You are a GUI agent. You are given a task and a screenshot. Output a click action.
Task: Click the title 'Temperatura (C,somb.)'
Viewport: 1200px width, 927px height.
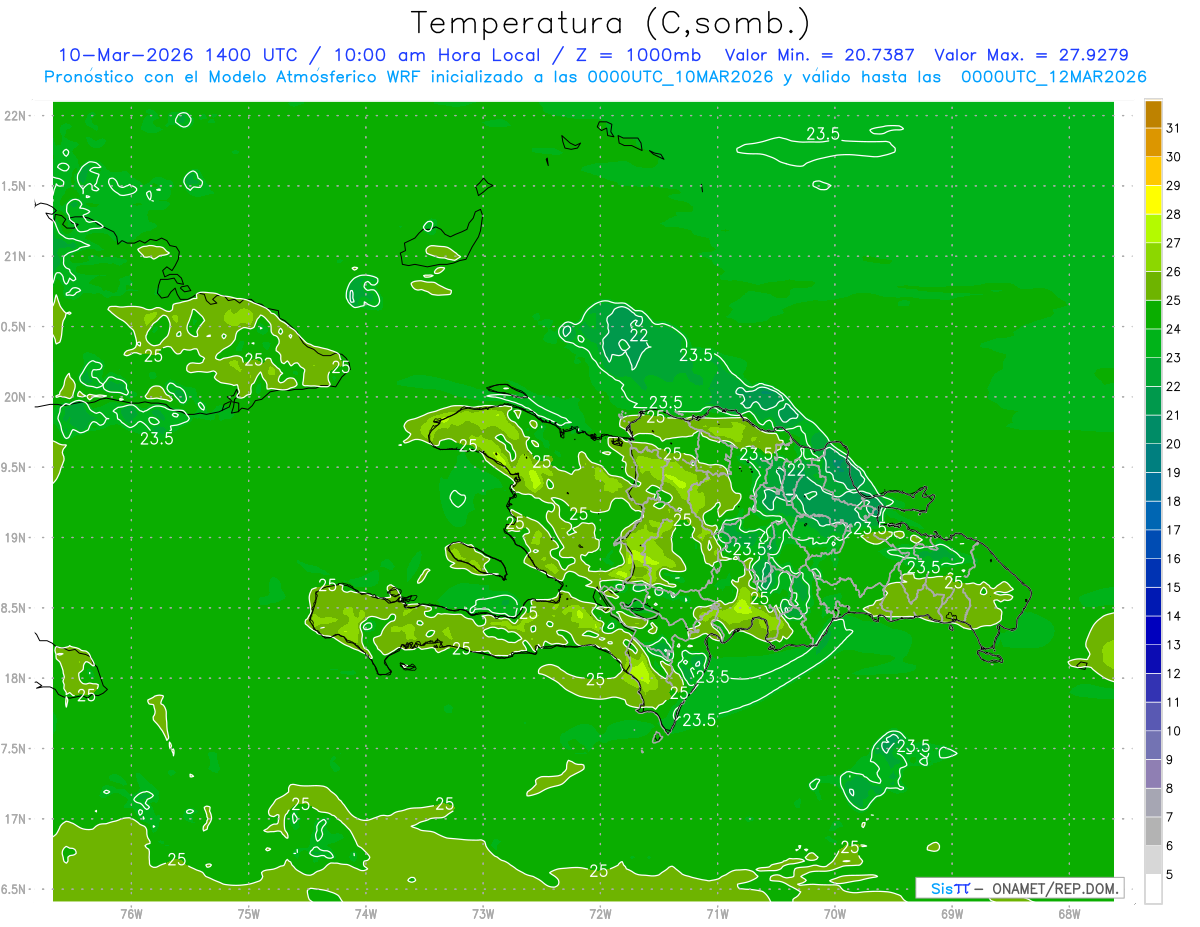point(610,23)
